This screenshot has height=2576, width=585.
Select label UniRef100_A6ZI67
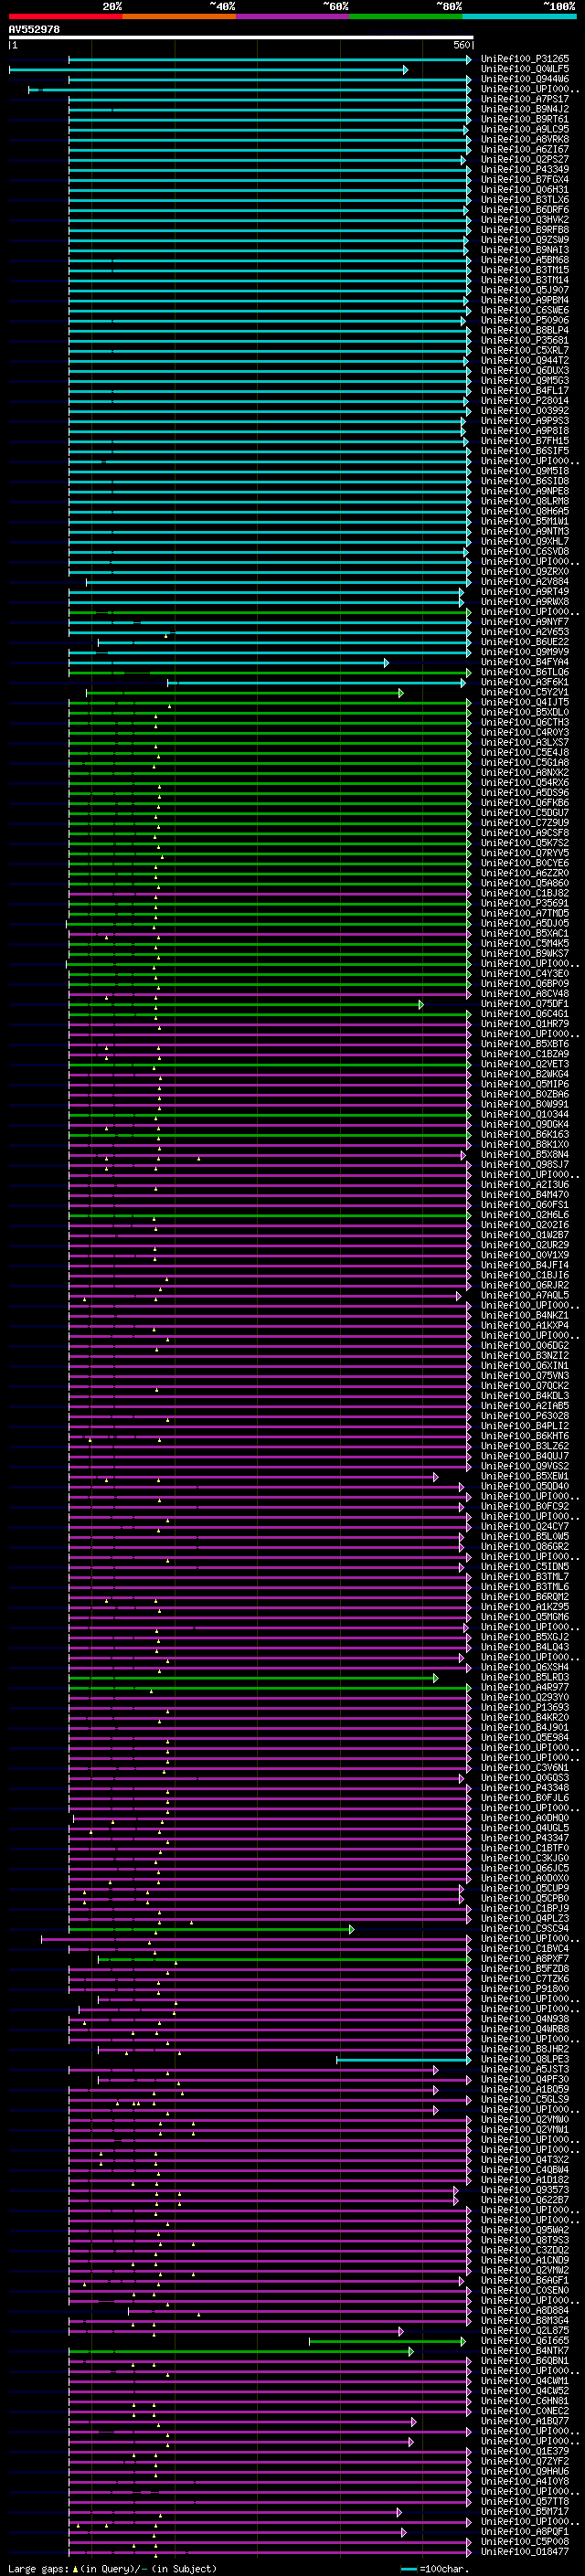point(525,149)
